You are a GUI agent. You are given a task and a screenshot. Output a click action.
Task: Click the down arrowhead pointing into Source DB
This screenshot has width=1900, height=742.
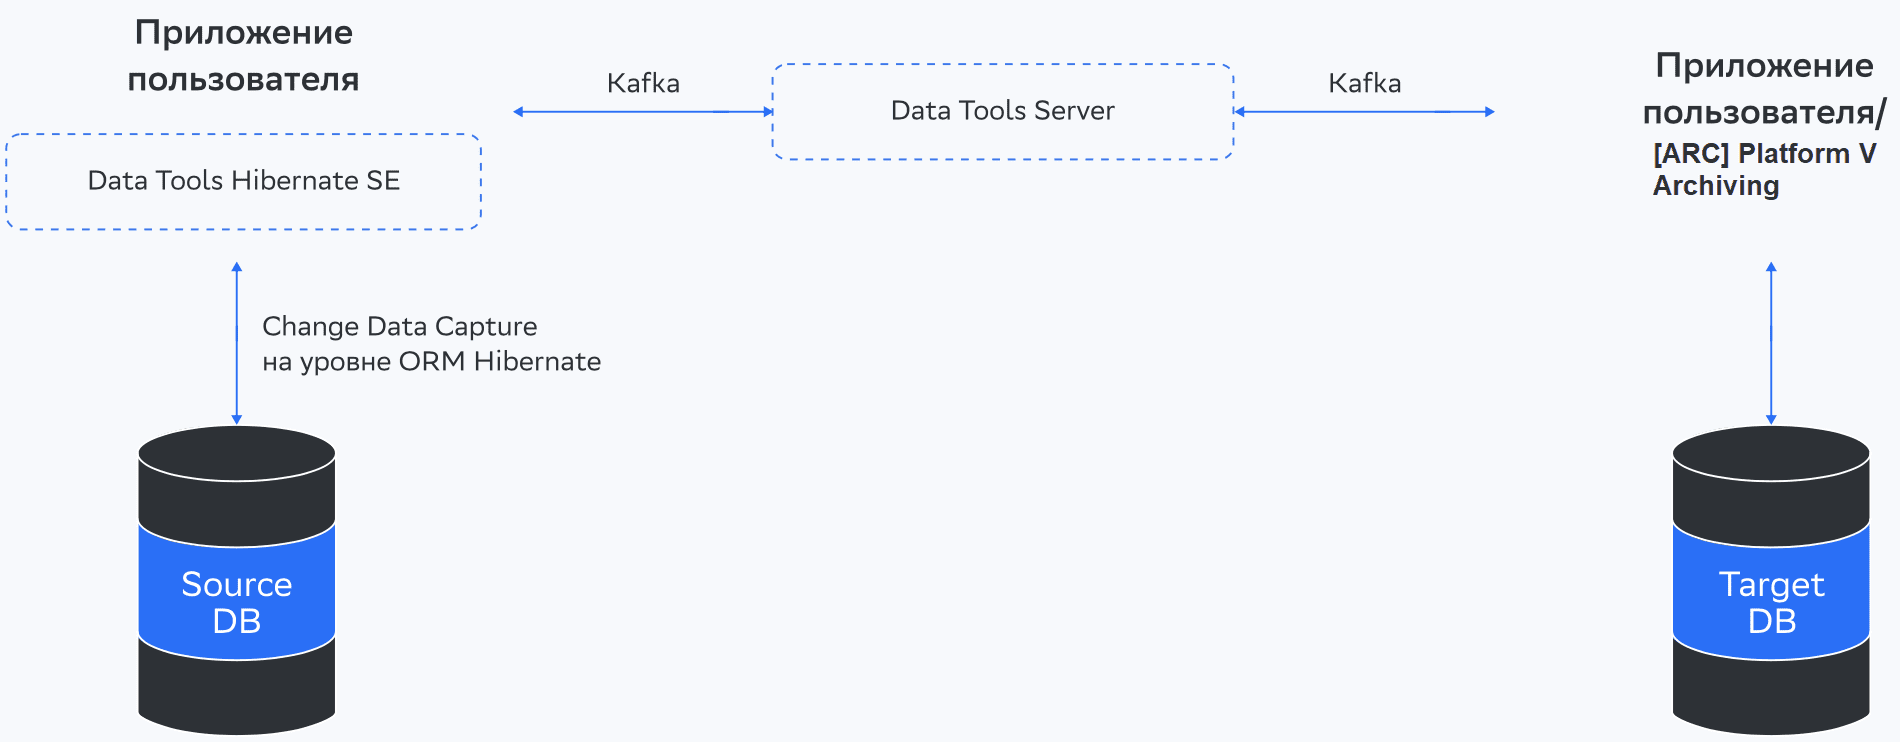click(237, 419)
